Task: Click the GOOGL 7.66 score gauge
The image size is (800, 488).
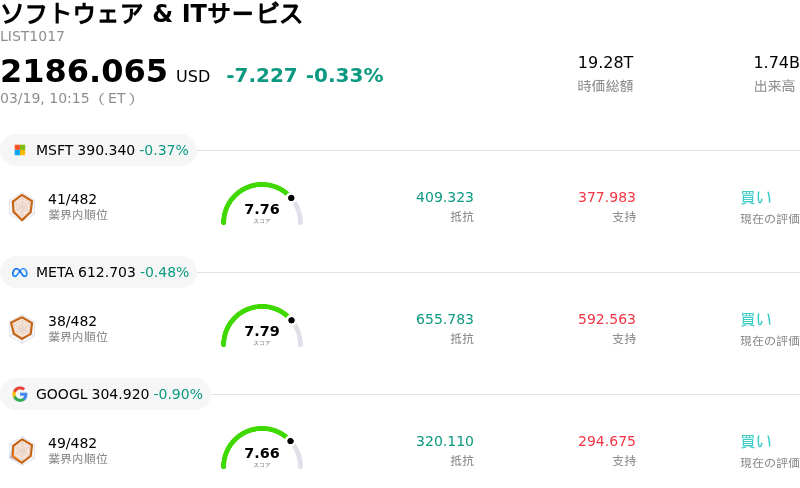Action: pos(261,450)
